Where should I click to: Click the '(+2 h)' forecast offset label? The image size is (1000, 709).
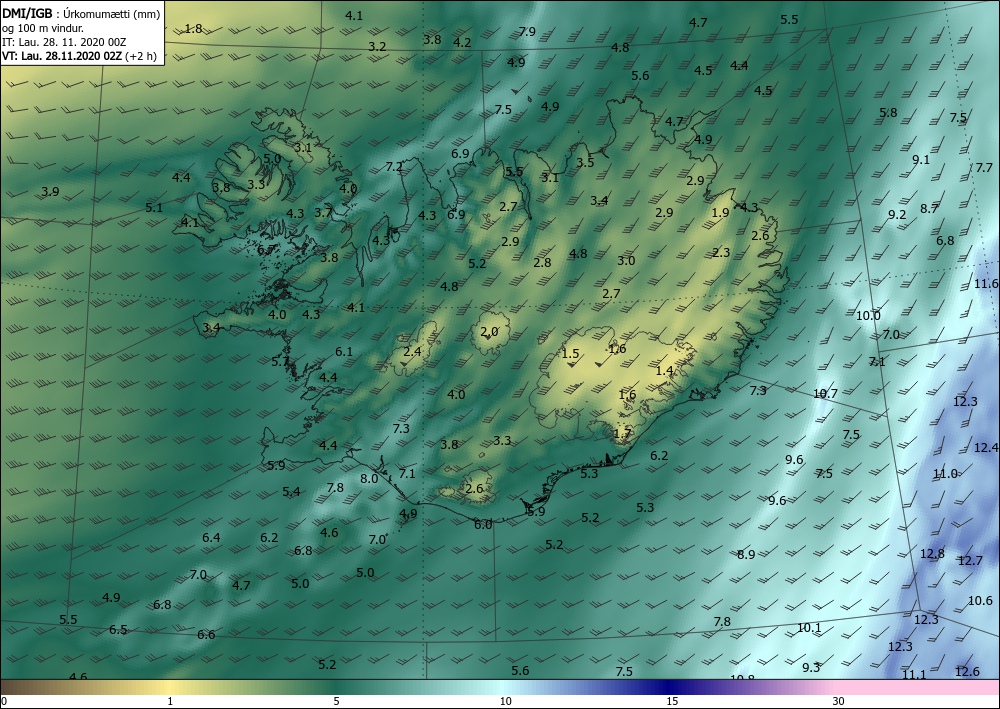[142, 56]
